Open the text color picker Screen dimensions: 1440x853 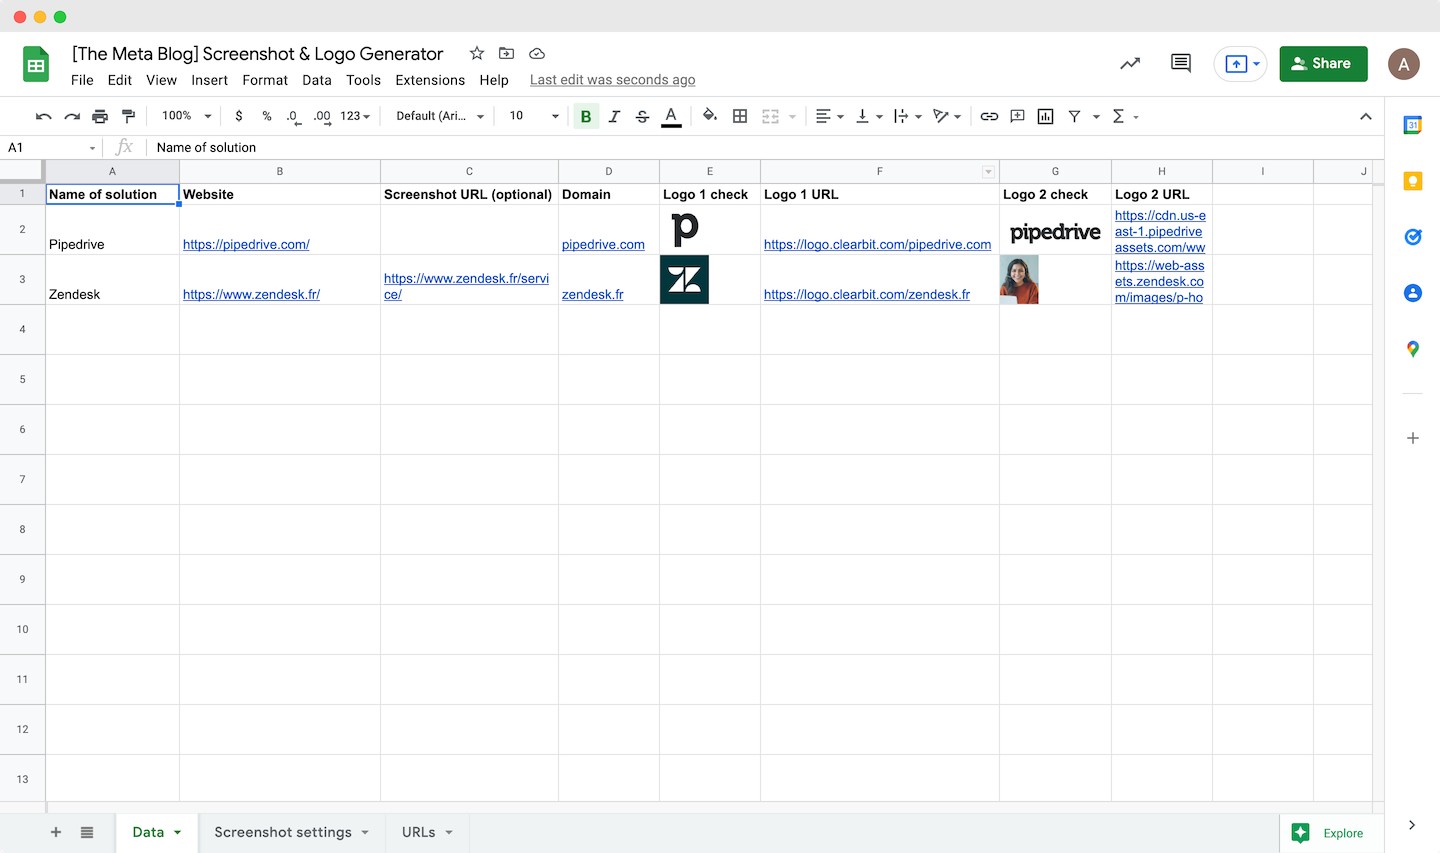click(671, 116)
